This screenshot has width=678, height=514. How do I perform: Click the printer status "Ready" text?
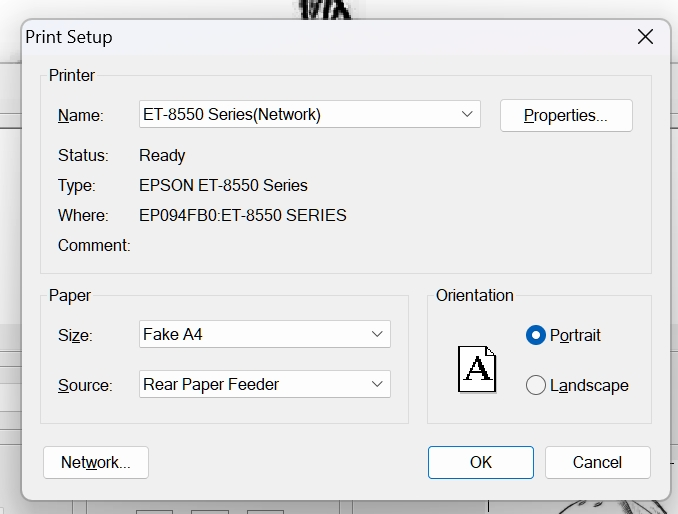click(162, 155)
